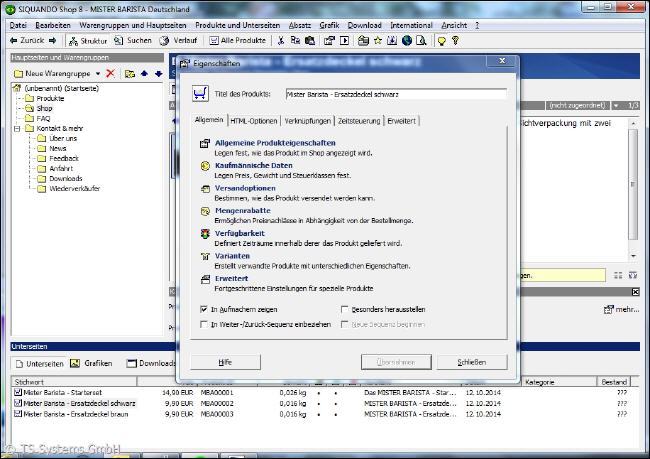This screenshot has width=650, height=459.
Task: Click the red X delete Warengruppe icon
Action: coord(110,73)
